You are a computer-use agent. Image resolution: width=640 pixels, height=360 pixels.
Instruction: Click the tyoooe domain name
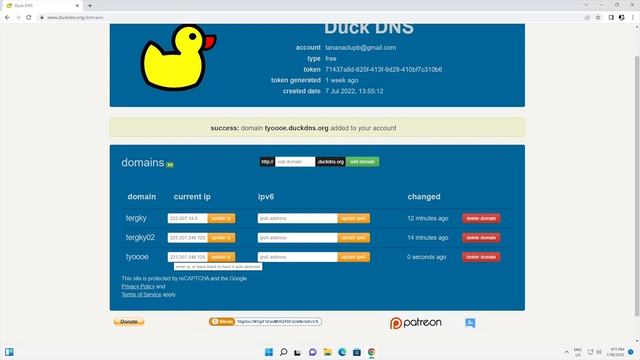pos(137,257)
